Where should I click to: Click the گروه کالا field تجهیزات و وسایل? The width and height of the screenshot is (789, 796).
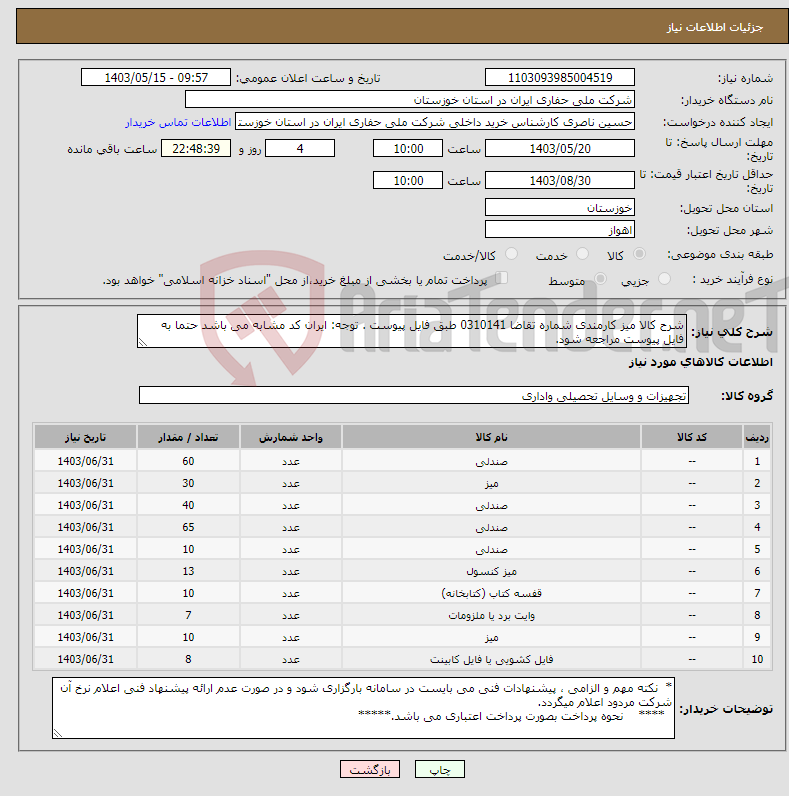pos(414,395)
